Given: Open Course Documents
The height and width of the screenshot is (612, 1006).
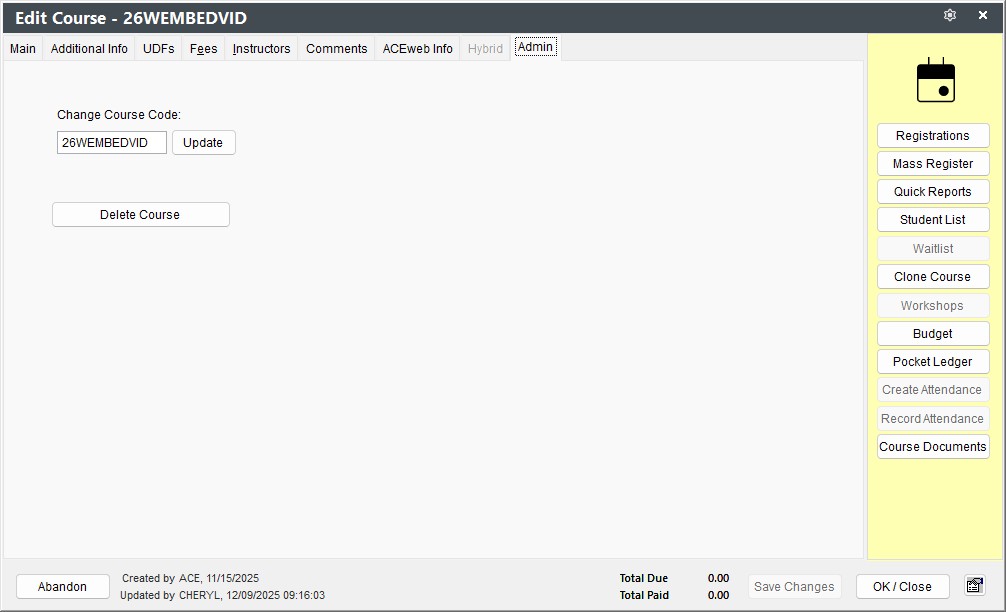Looking at the screenshot, I should [933, 446].
